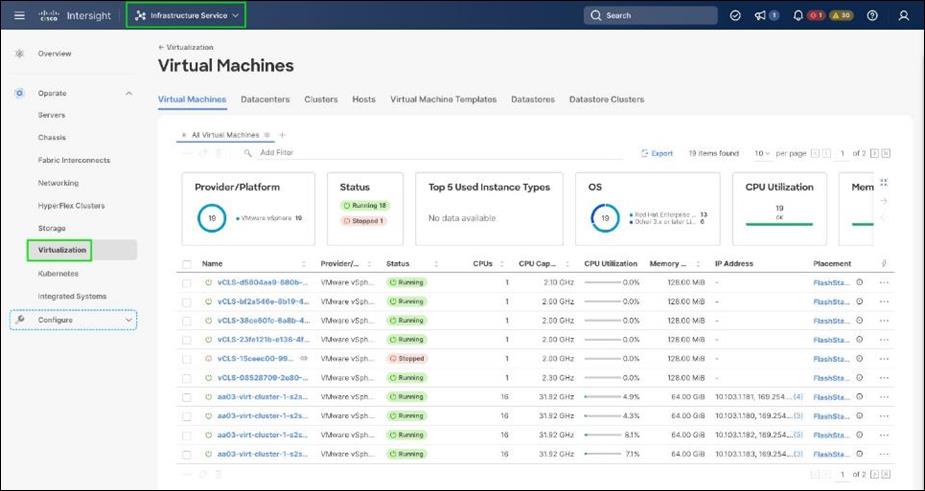Click the widgets right arrow icon
Image resolution: width=925 pixels, height=491 pixels.
click(x=884, y=201)
